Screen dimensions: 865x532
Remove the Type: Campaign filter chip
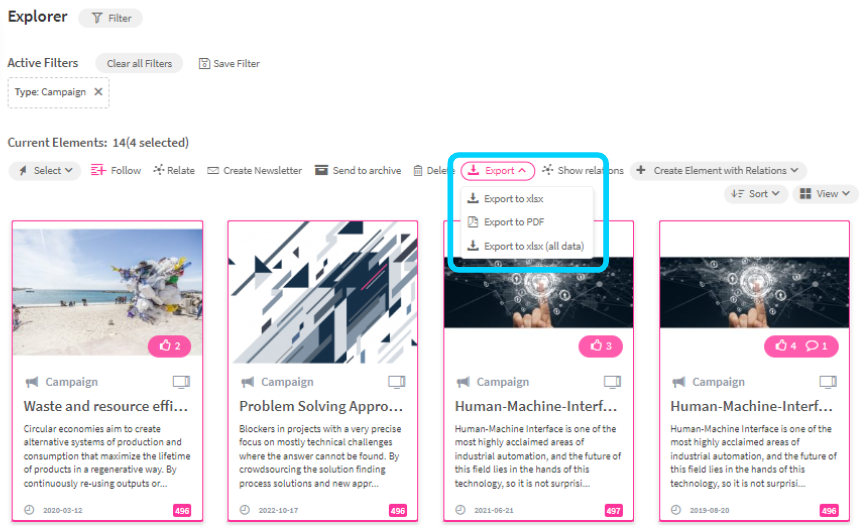[x=98, y=92]
